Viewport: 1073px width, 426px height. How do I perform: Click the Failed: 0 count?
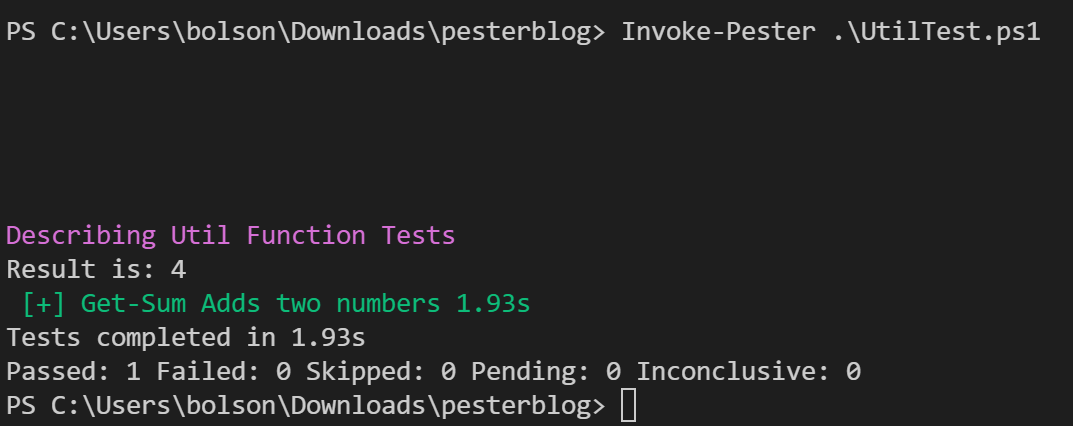(224, 372)
